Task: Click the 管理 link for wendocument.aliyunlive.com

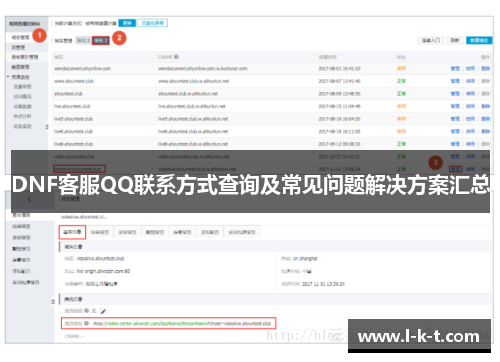Action: 455,69
